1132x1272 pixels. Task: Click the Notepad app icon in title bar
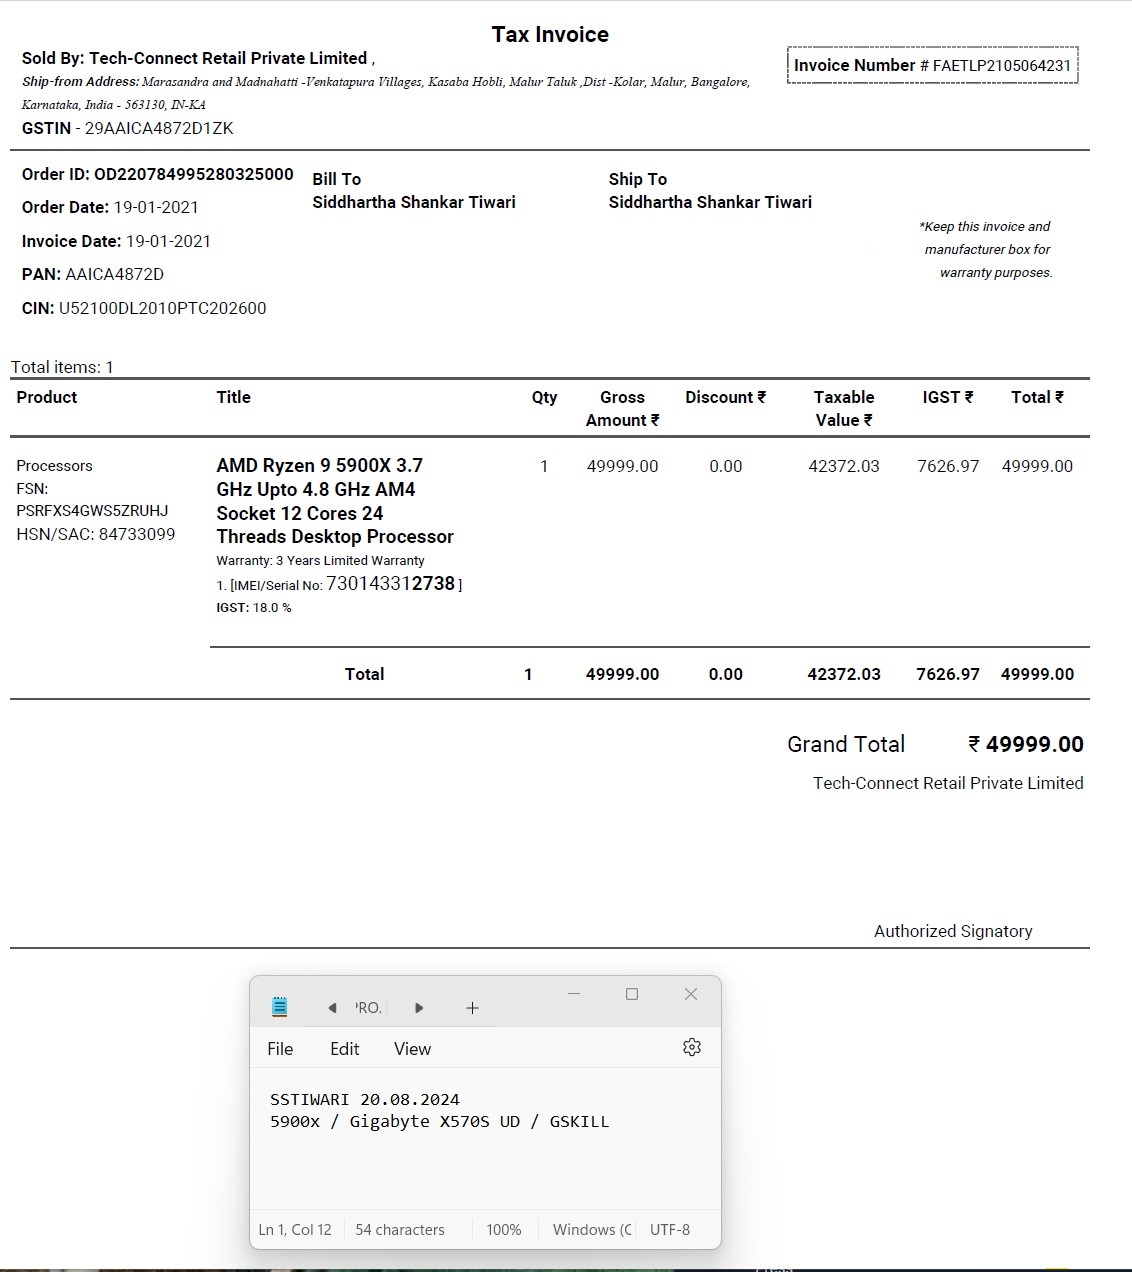click(x=280, y=1007)
